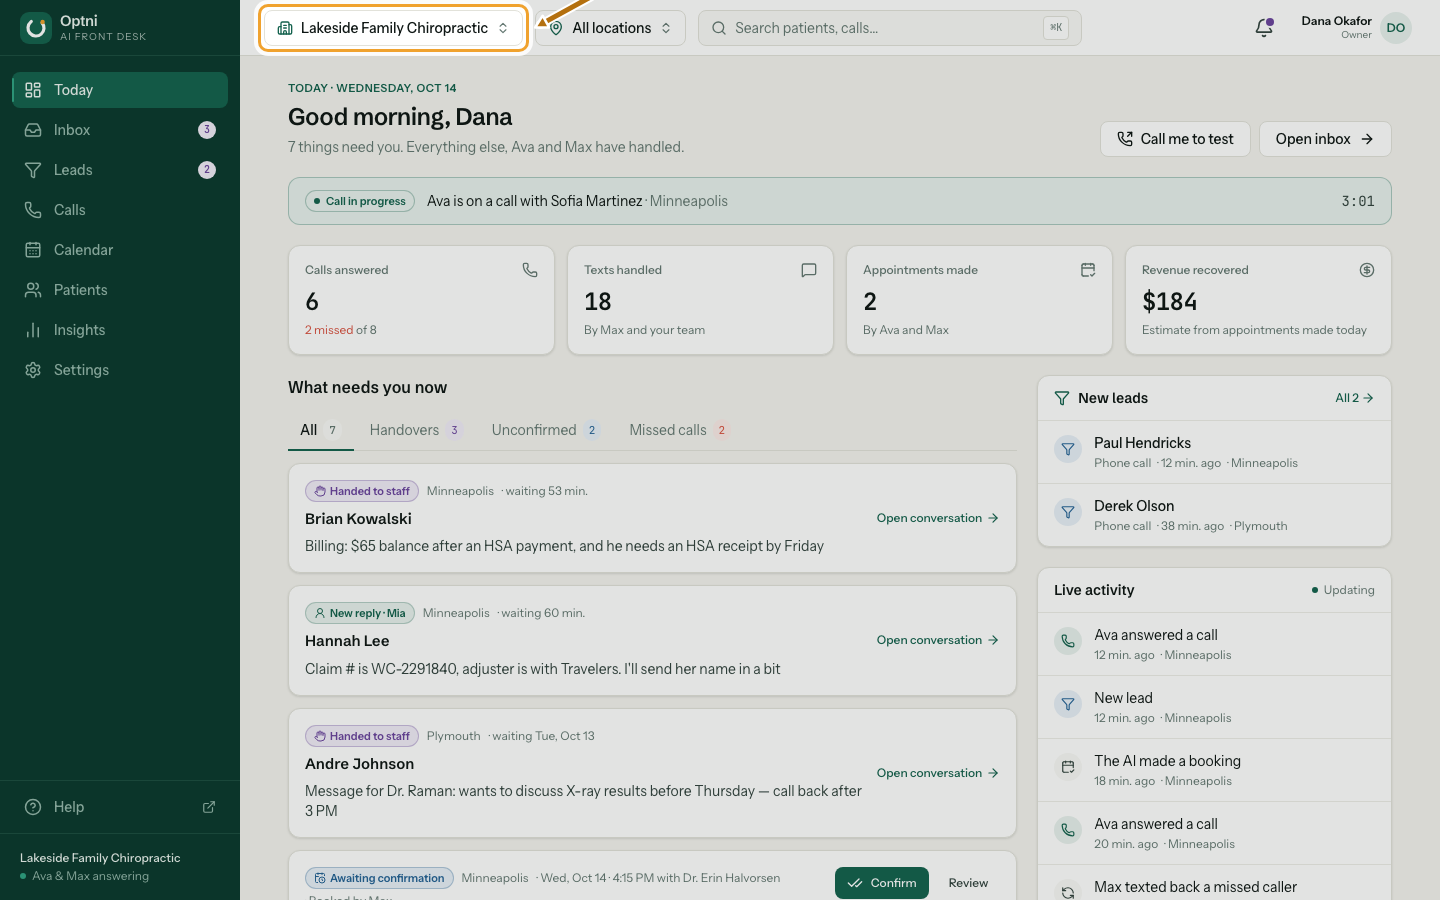
Task: Open Lakeside Family Chiropractic account dropdown
Action: pyautogui.click(x=394, y=28)
